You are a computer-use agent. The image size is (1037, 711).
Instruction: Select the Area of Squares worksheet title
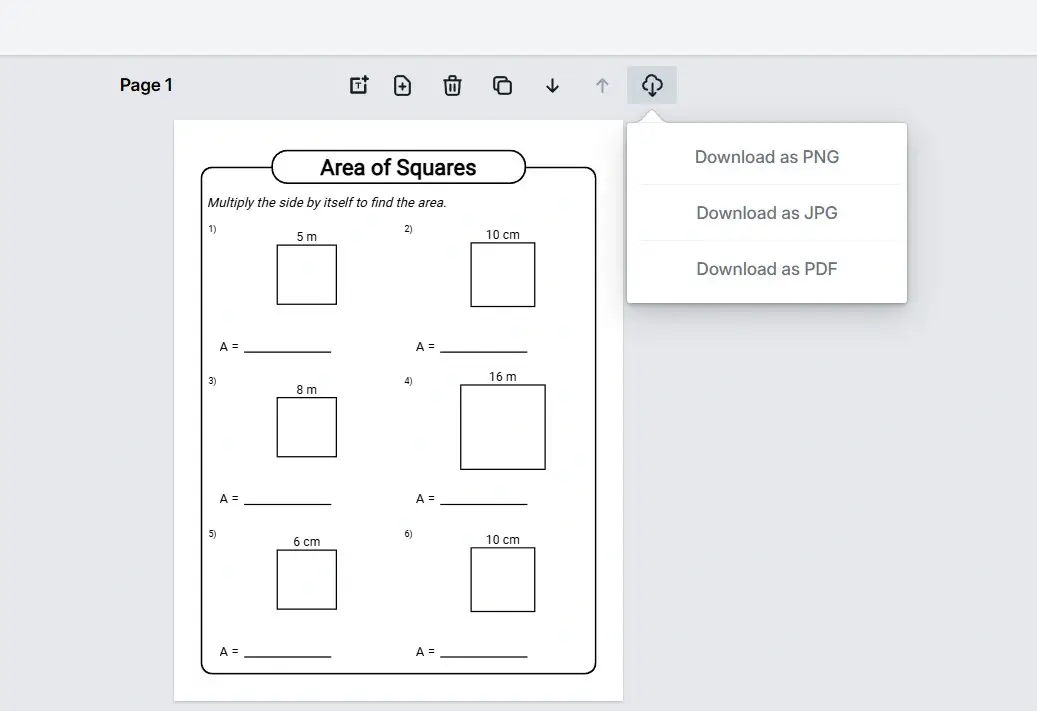click(x=398, y=167)
